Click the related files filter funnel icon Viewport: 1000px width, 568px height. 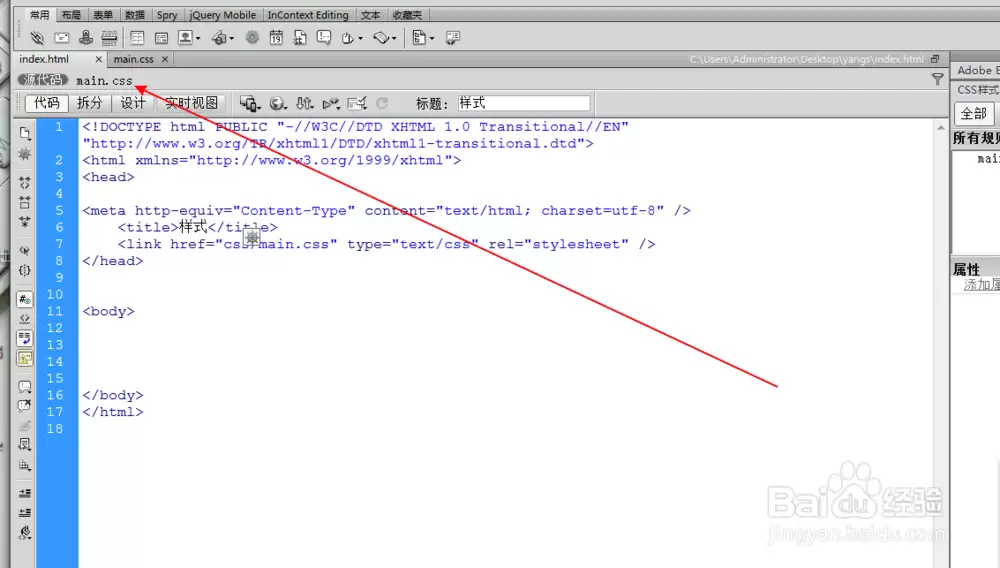coord(937,79)
